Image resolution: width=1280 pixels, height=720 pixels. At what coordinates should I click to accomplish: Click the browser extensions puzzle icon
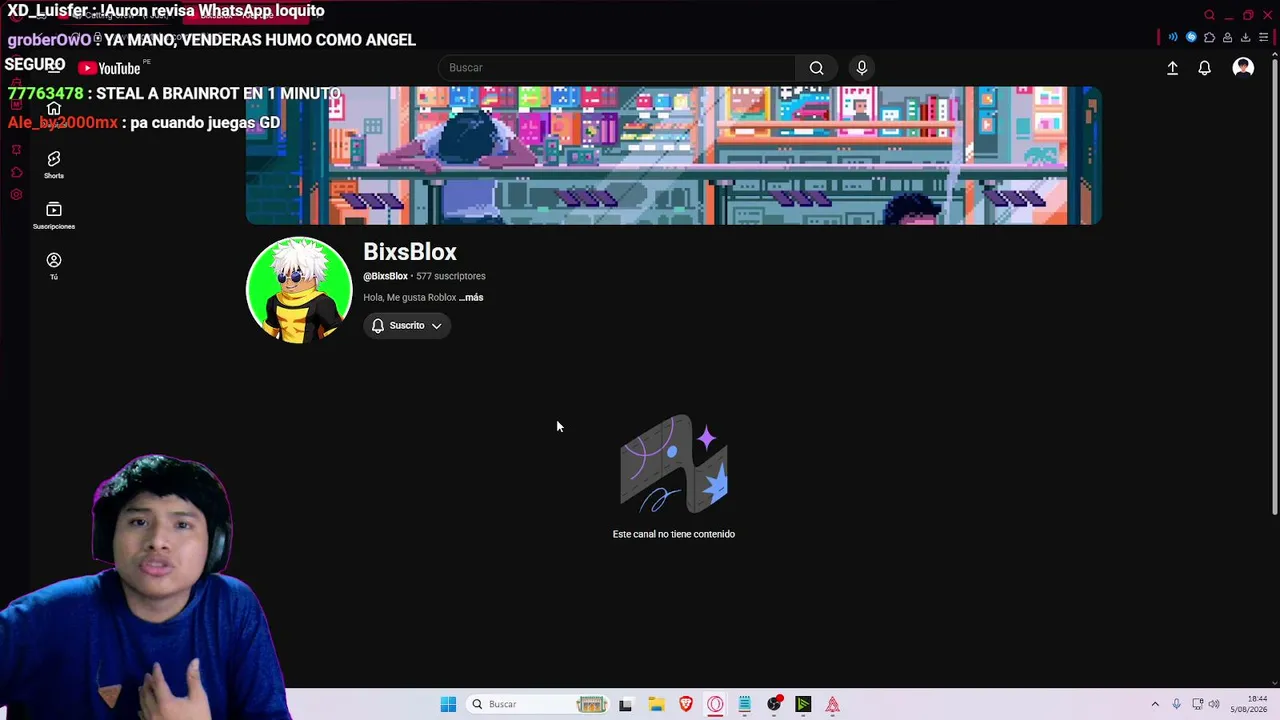(1209, 38)
